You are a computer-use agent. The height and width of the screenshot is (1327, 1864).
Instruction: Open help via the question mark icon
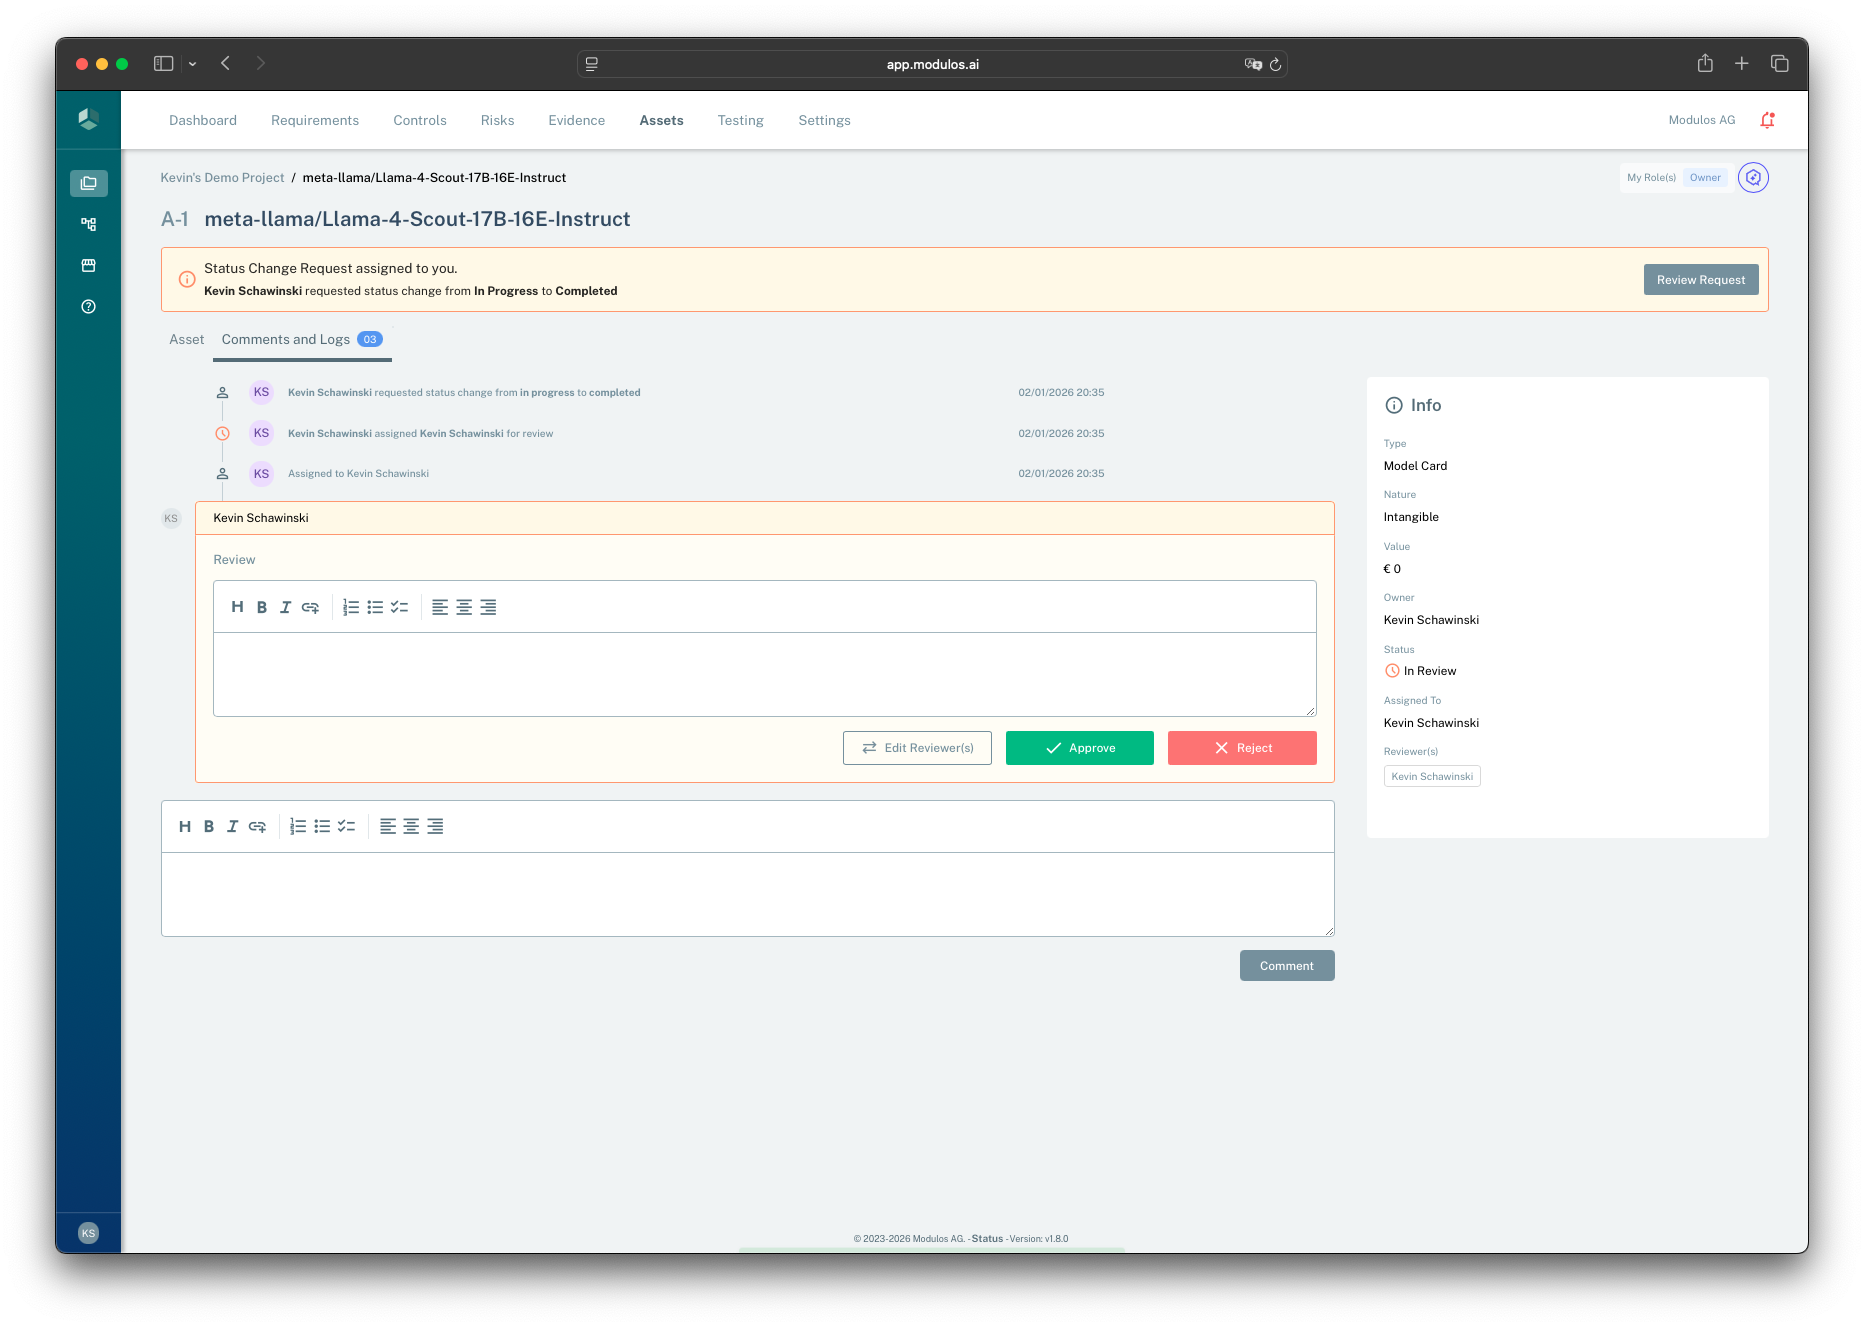(x=88, y=307)
